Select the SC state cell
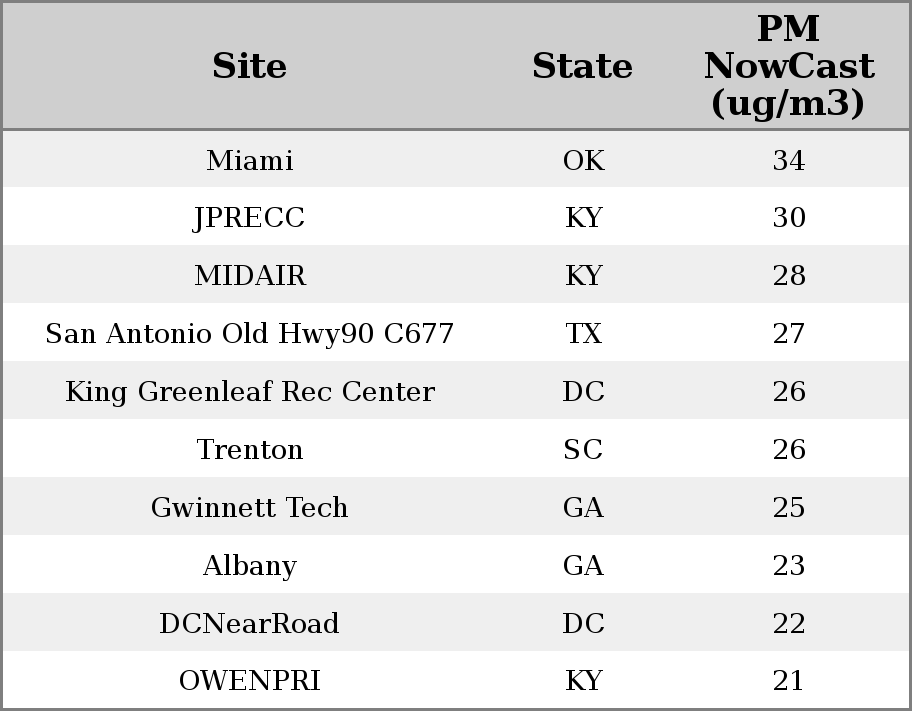Viewport: 912px width, 711px height. (x=583, y=450)
